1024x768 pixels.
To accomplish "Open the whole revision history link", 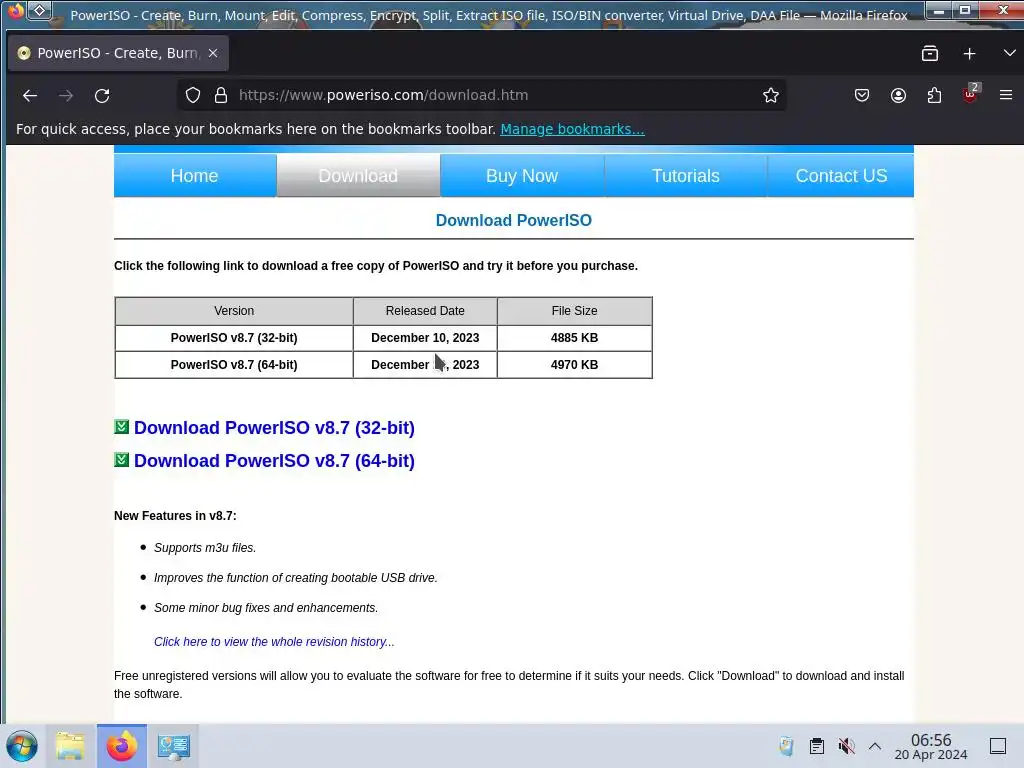I will click(274, 642).
